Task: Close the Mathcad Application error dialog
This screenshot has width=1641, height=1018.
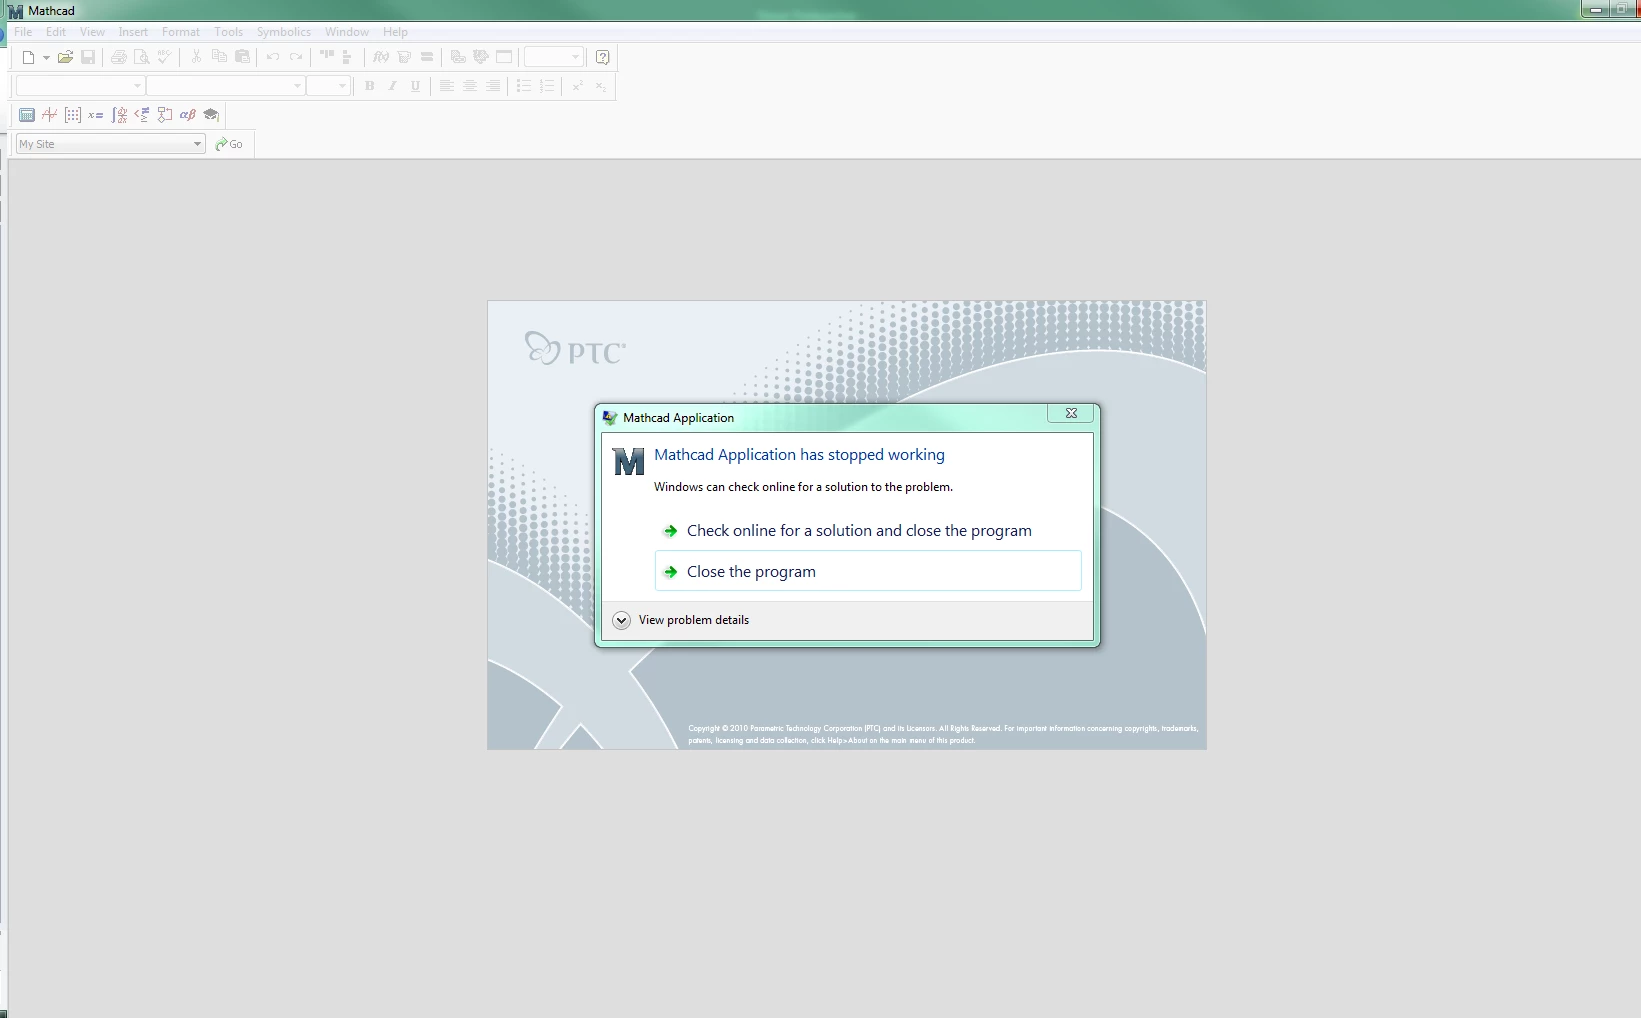Action: tap(1071, 413)
